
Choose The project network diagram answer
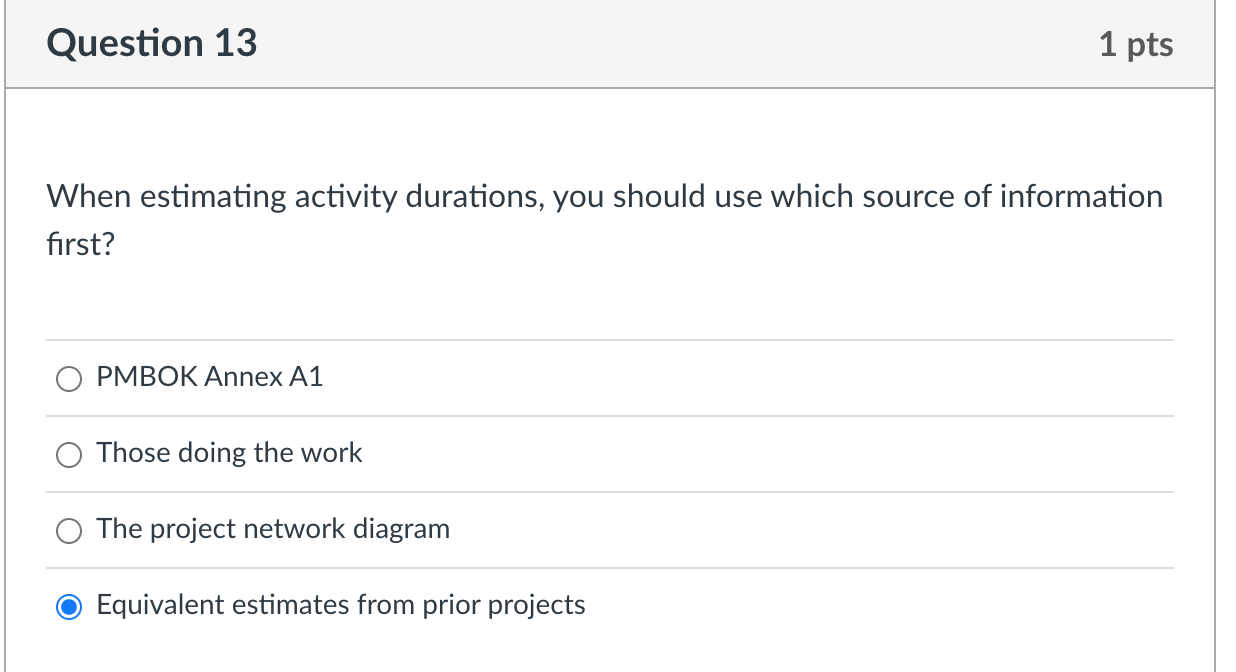(x=68, y=531)
